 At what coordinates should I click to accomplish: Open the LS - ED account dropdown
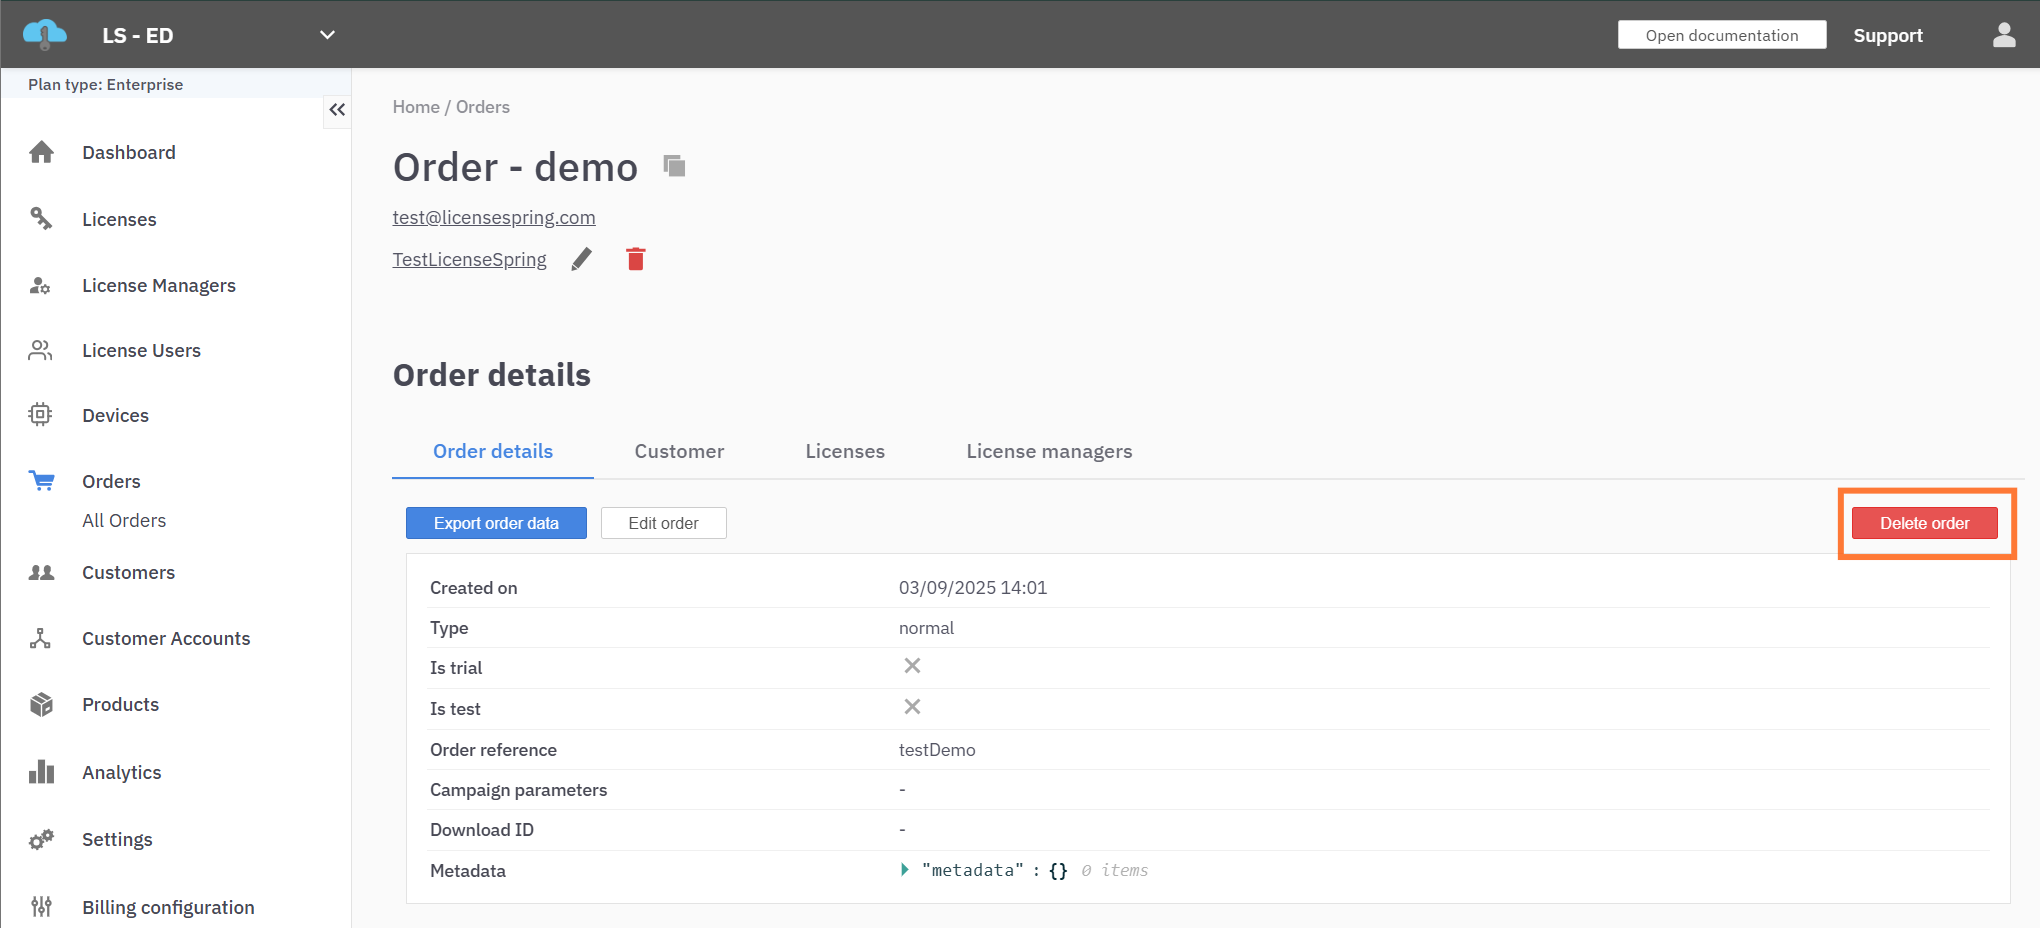click(x=327, y=35)
